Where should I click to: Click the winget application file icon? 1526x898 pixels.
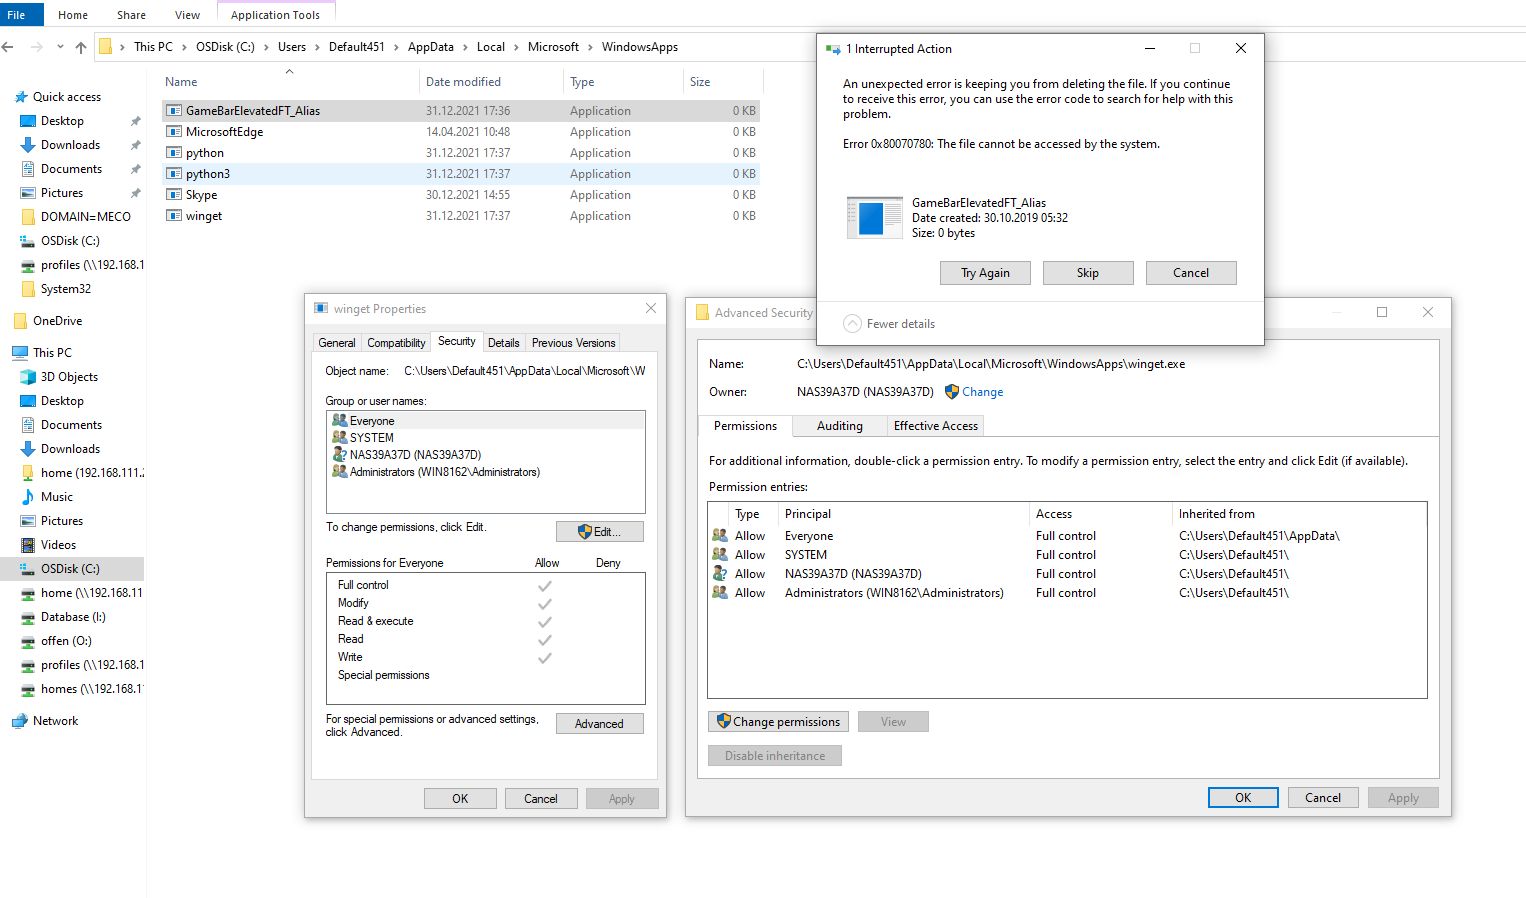click(x=174, y=216)
